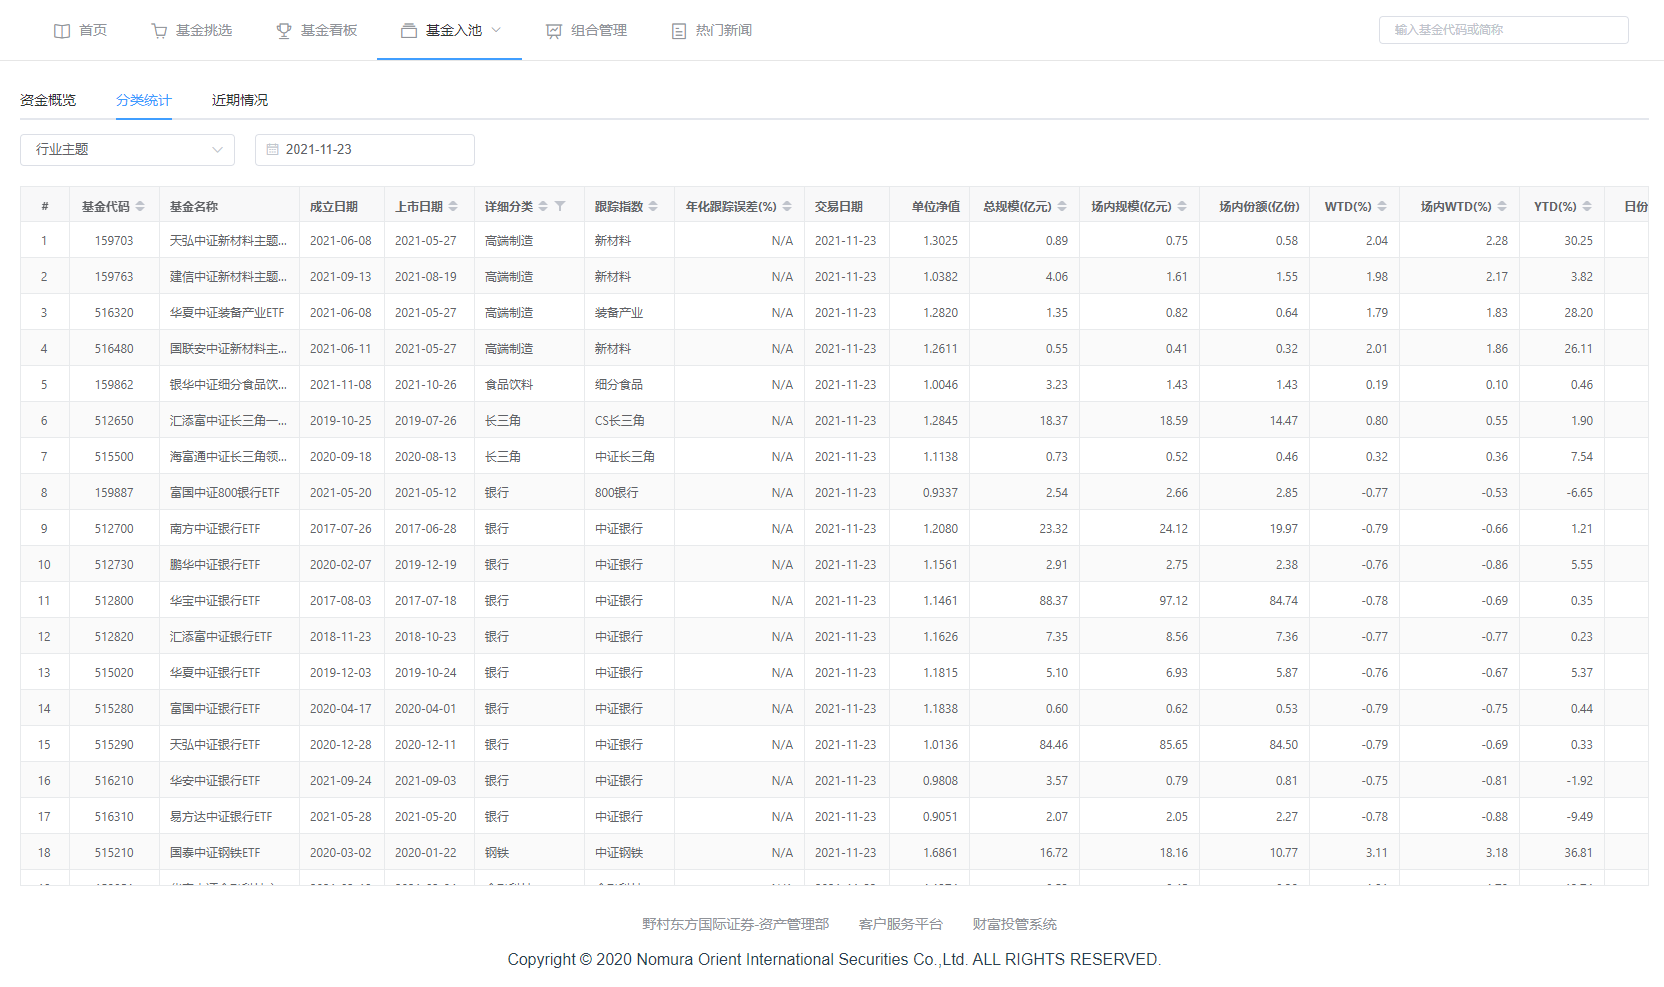The image size is (1664, 987).
Task: Switch to the 近期情况 tab
Action: pyautogui.click(x=240, y=100)
